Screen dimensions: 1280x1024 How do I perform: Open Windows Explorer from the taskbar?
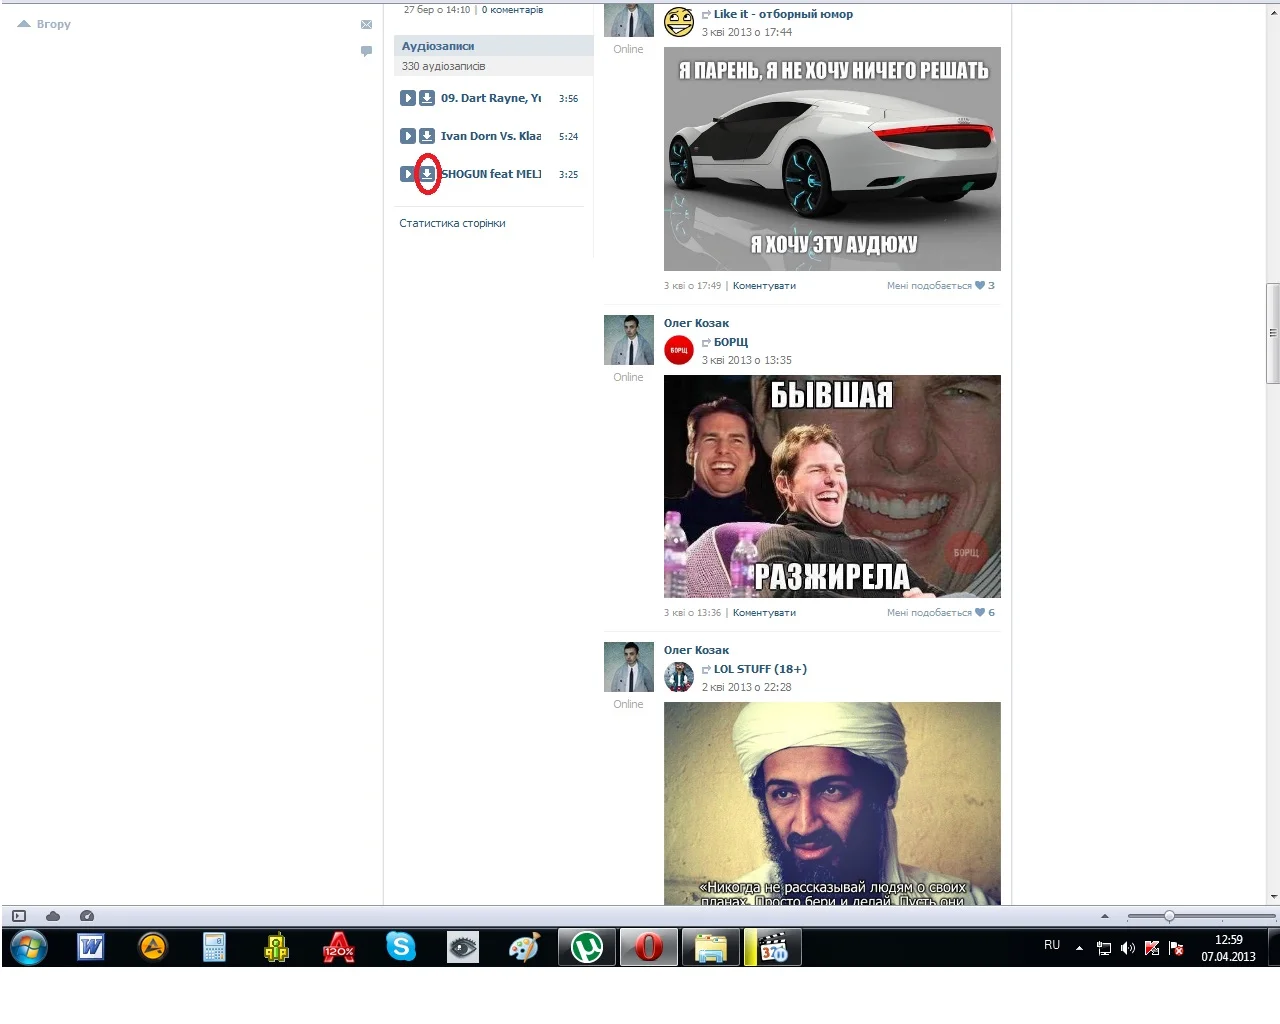(710, 947)
